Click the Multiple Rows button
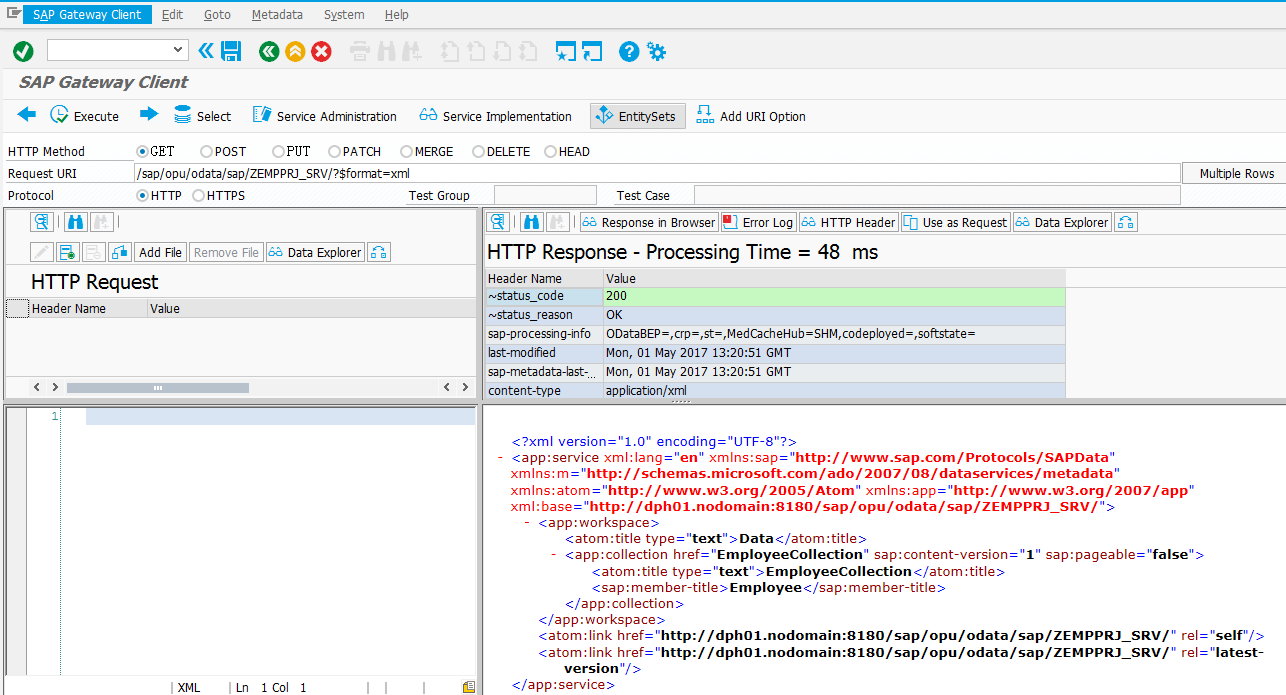The image size is (1286, 695). [x=1235, y=174]
